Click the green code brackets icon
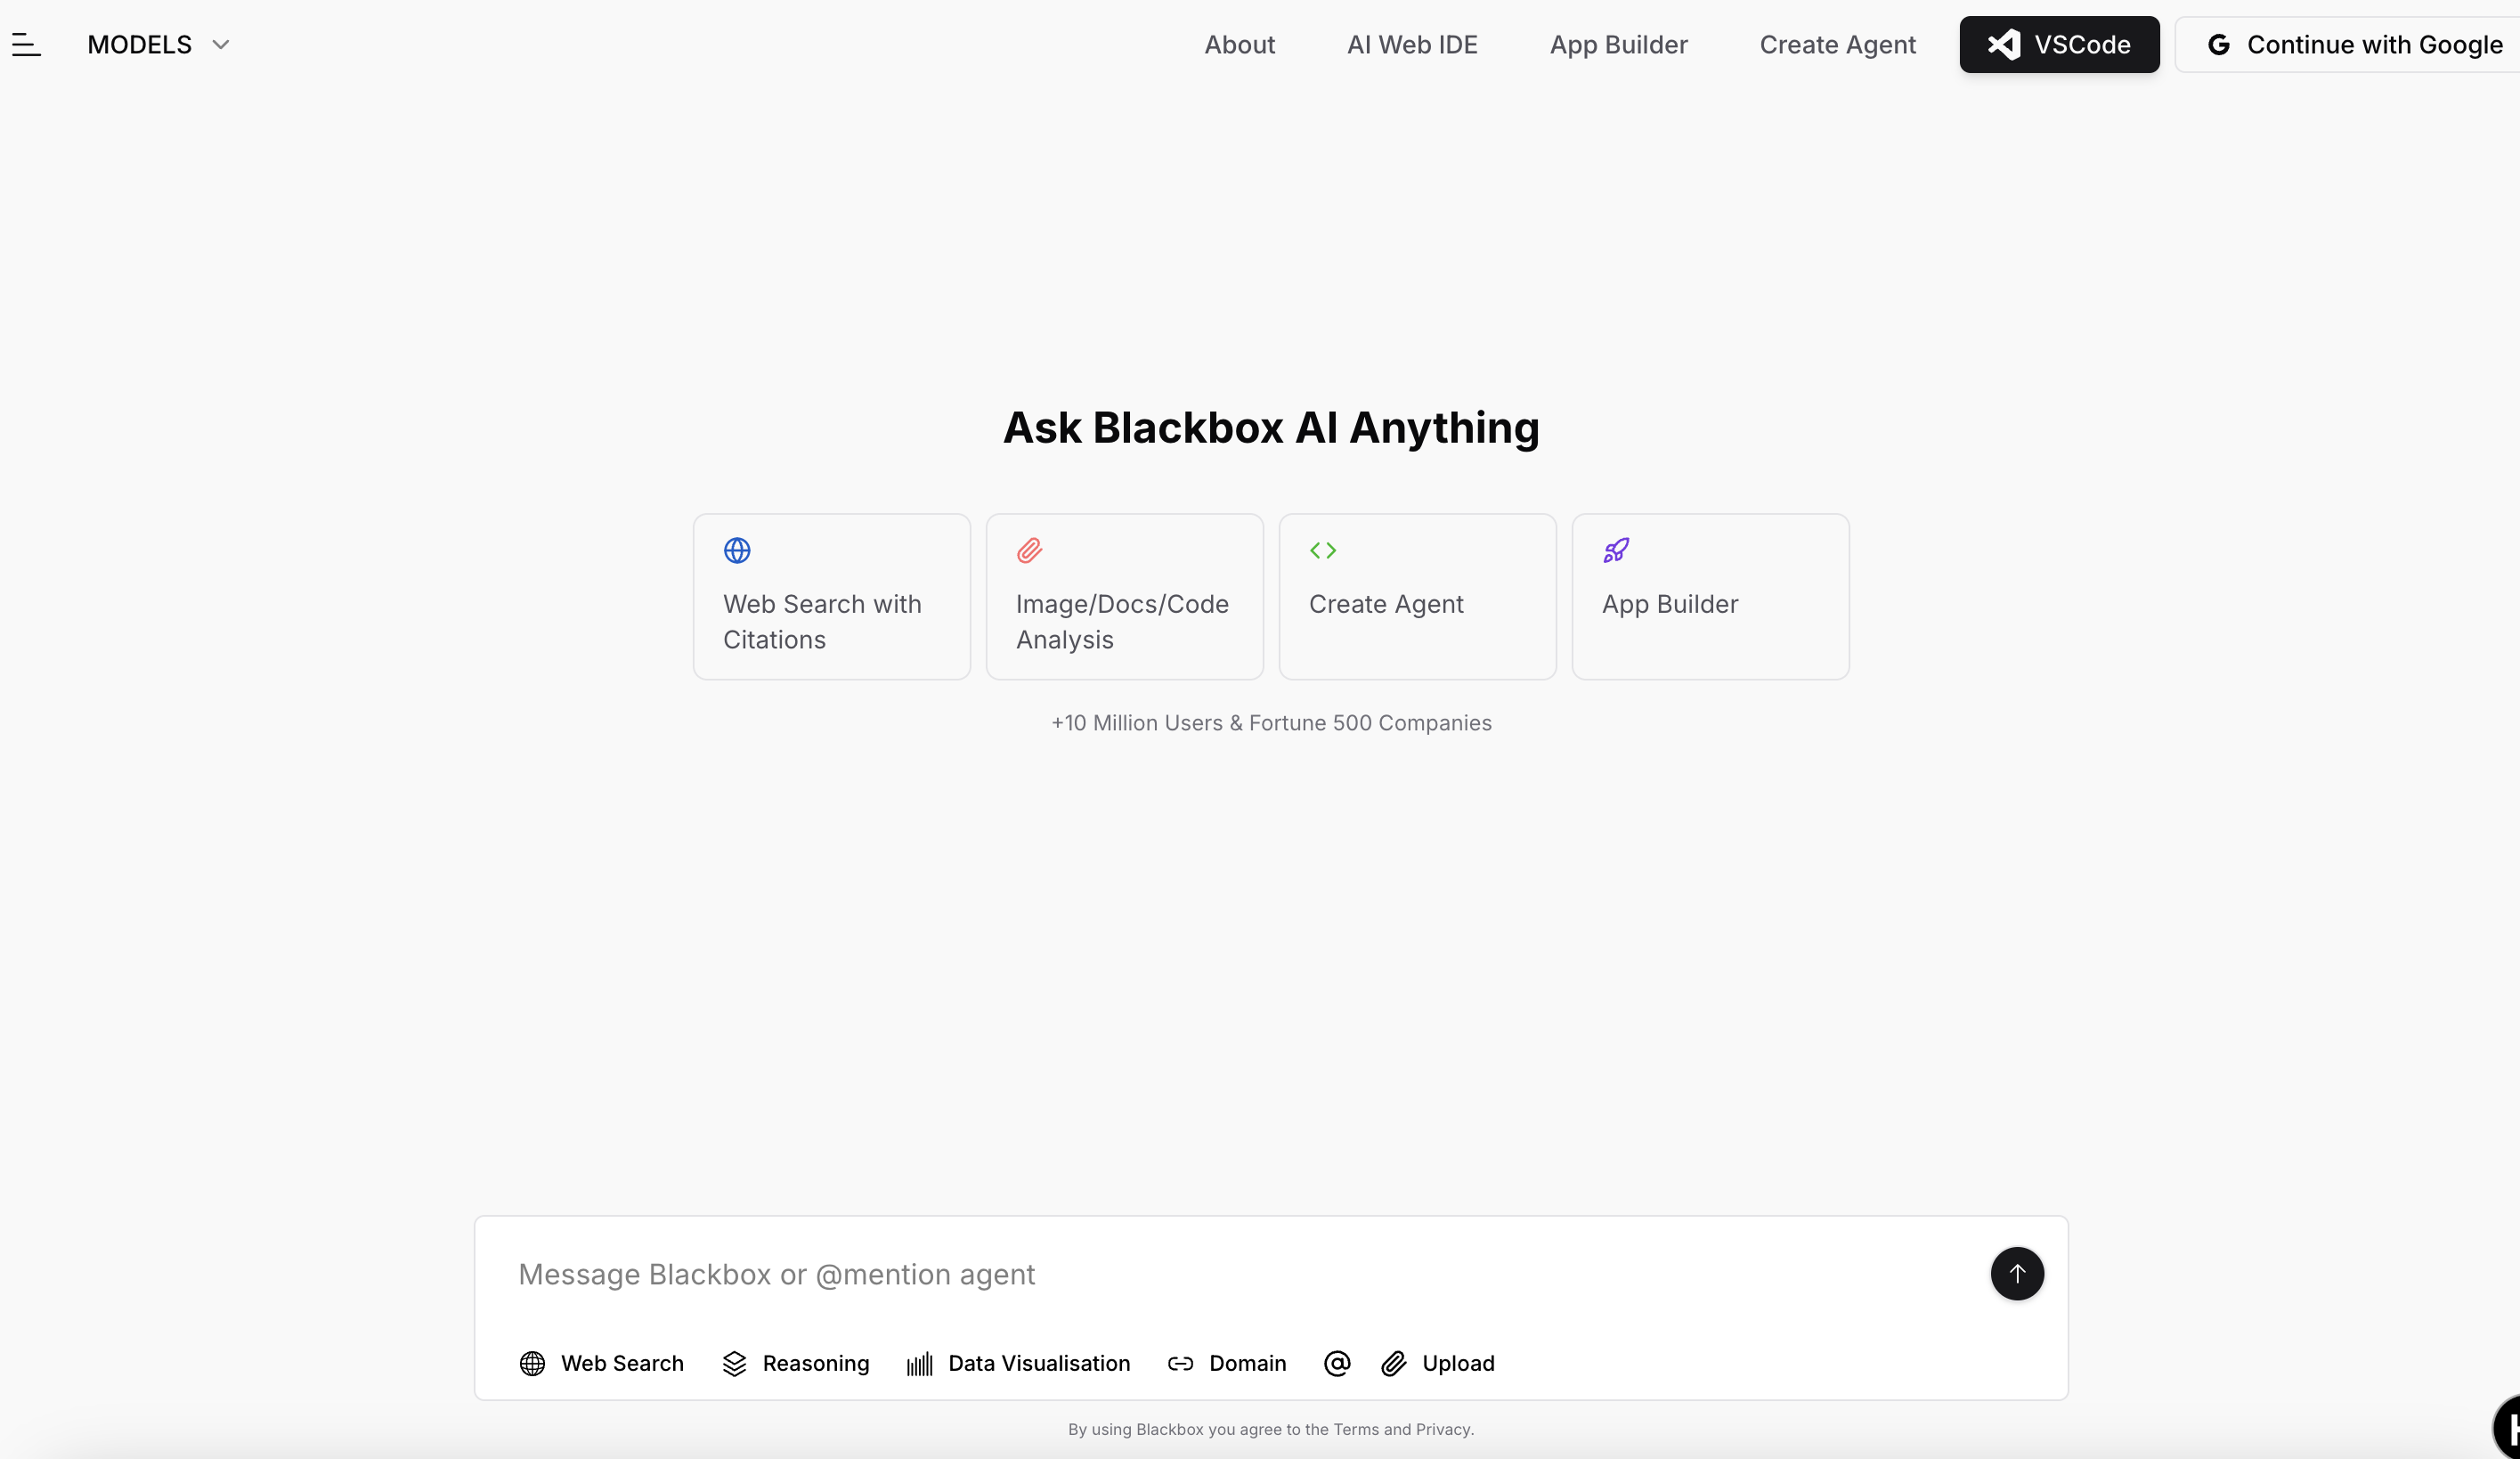Viewport: 2520px width, 1459px height. (1323, 550)
